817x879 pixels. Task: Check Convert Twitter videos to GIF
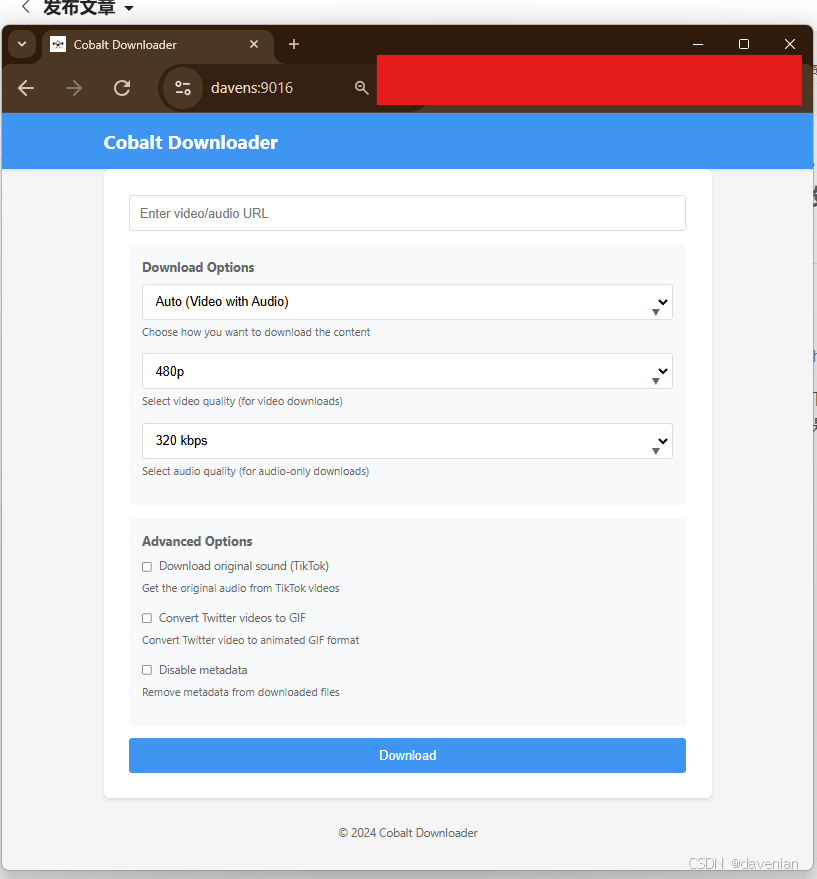pos(147,618)
